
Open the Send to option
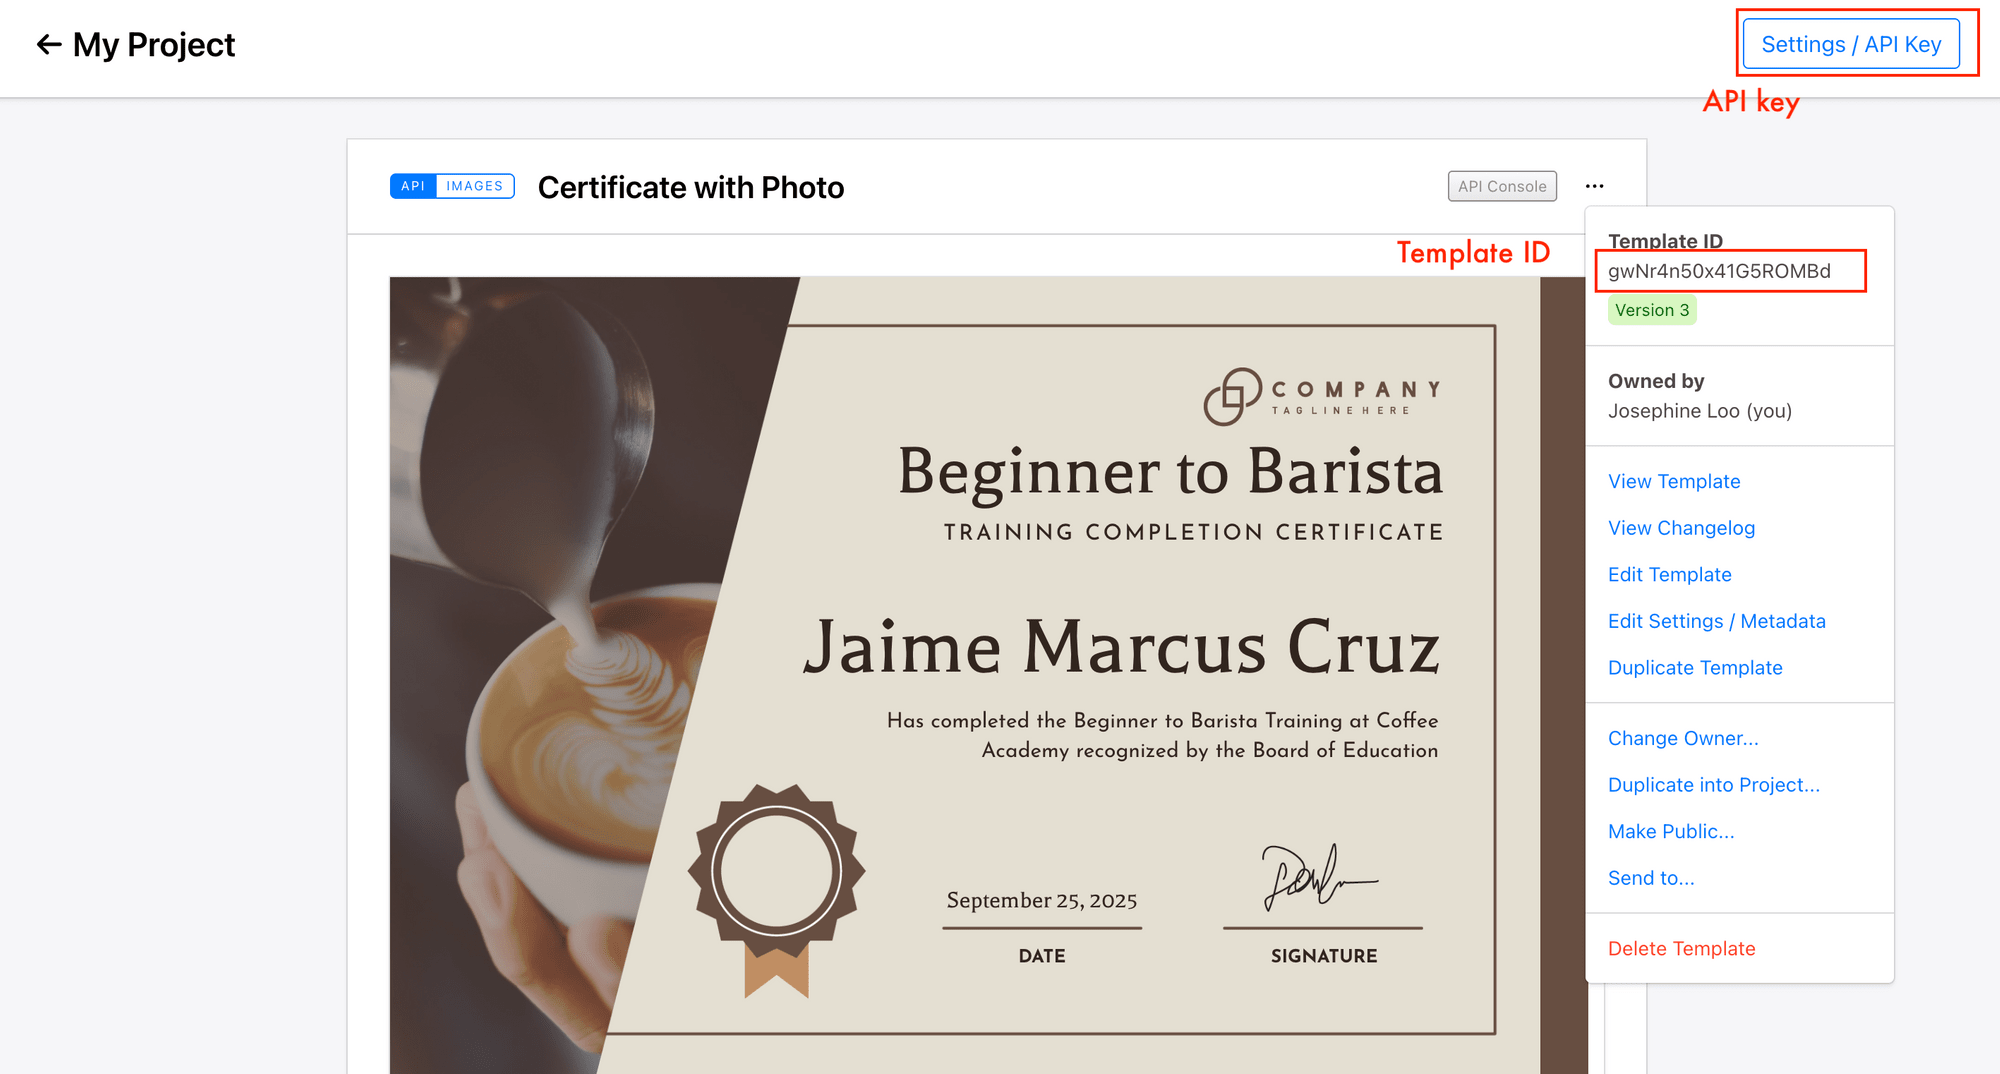pos(1651,878)
